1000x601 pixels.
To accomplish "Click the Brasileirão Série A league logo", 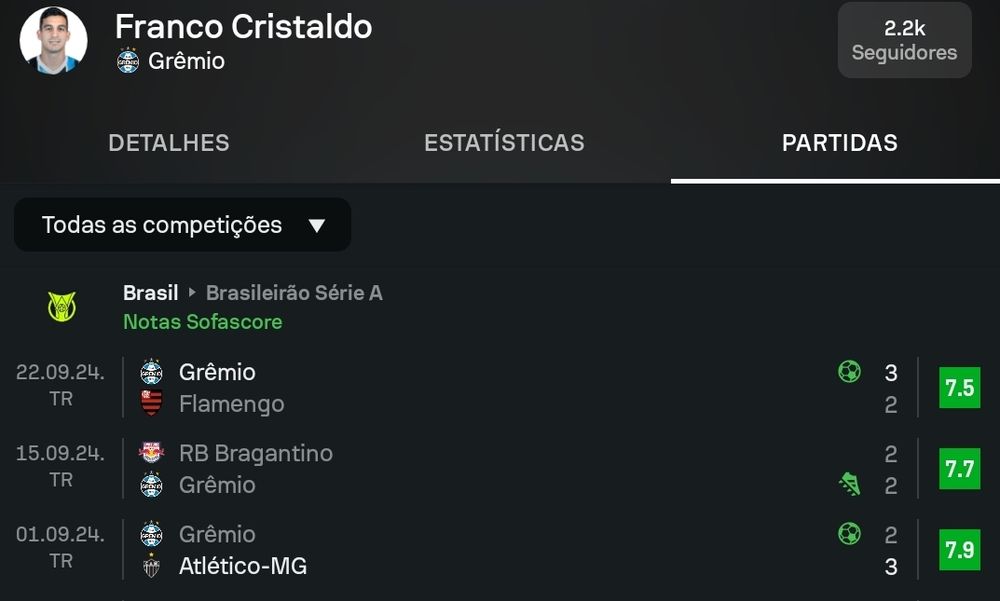I will coord(62,306).
